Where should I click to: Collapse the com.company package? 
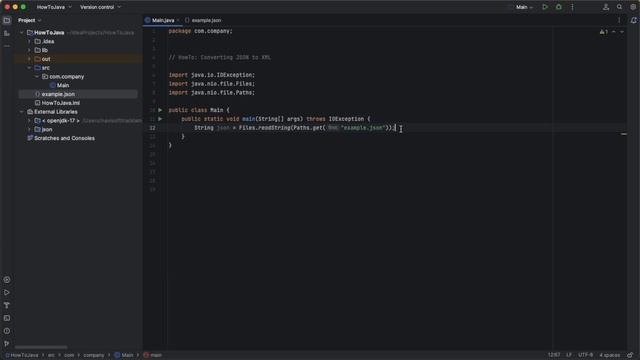(x=37, y=77)
